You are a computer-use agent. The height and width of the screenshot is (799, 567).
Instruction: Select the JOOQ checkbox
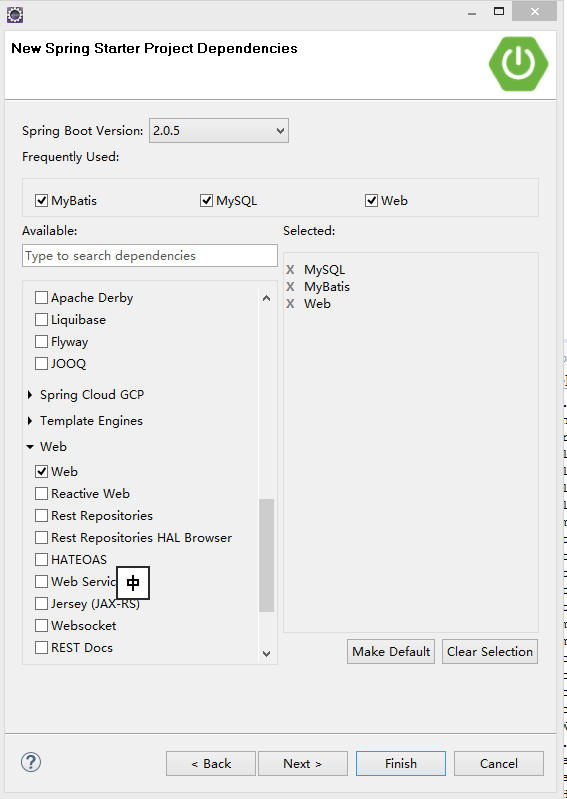coord(41,364)
